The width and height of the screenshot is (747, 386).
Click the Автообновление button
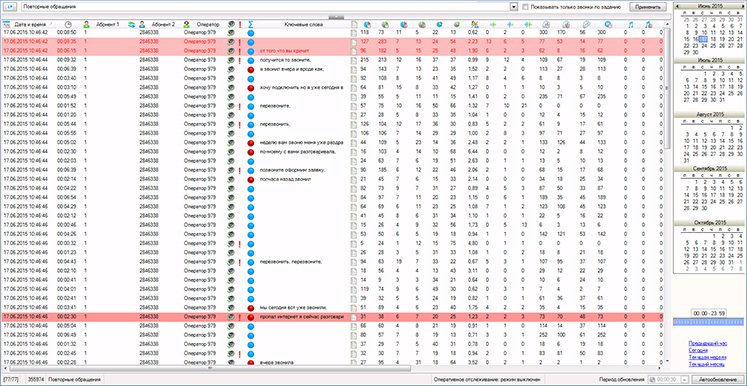[x=717, y=379]
